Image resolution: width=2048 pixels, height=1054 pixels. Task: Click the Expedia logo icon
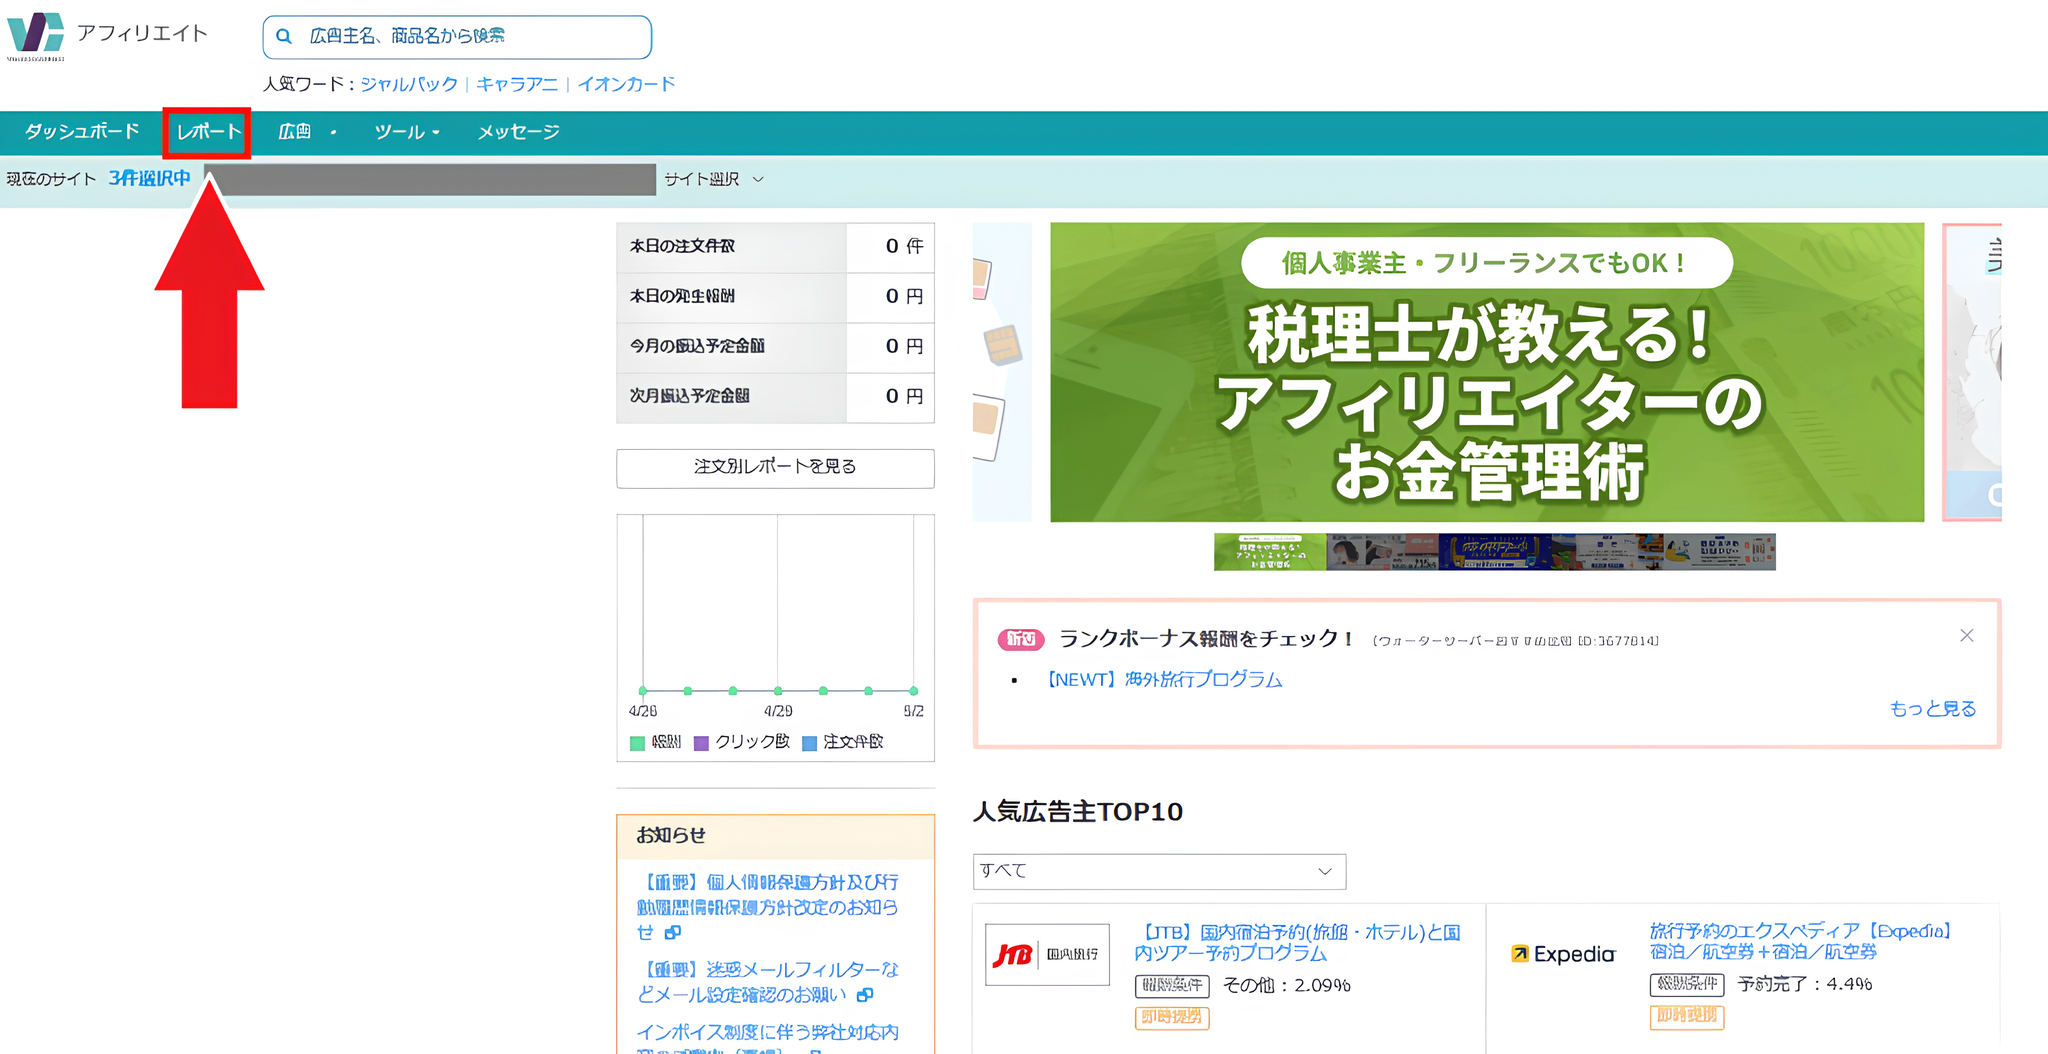tap(1518, 954)
